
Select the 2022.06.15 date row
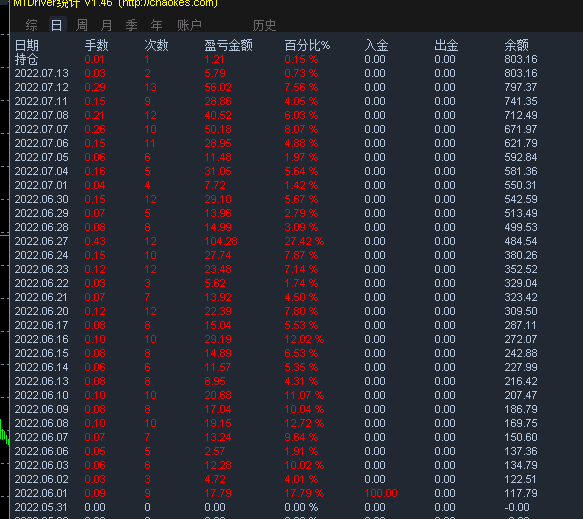[42, 353]
